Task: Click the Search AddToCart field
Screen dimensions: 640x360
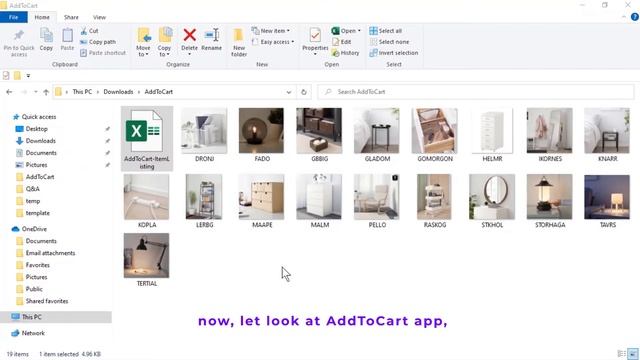Action: [476, 92]
